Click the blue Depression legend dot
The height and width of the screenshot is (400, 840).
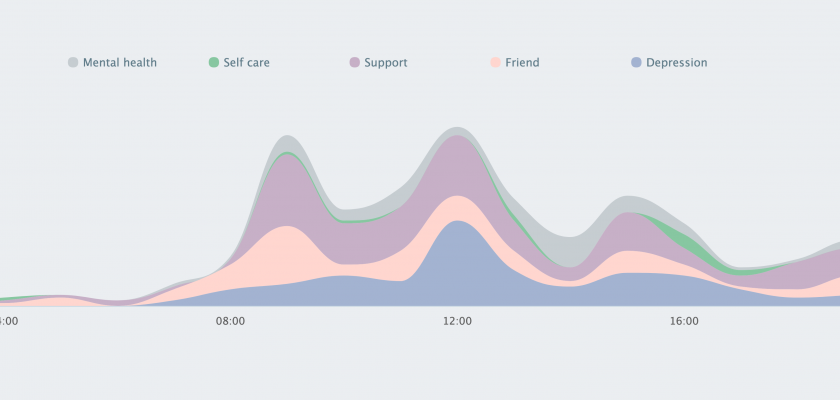[x=636, y=63]
